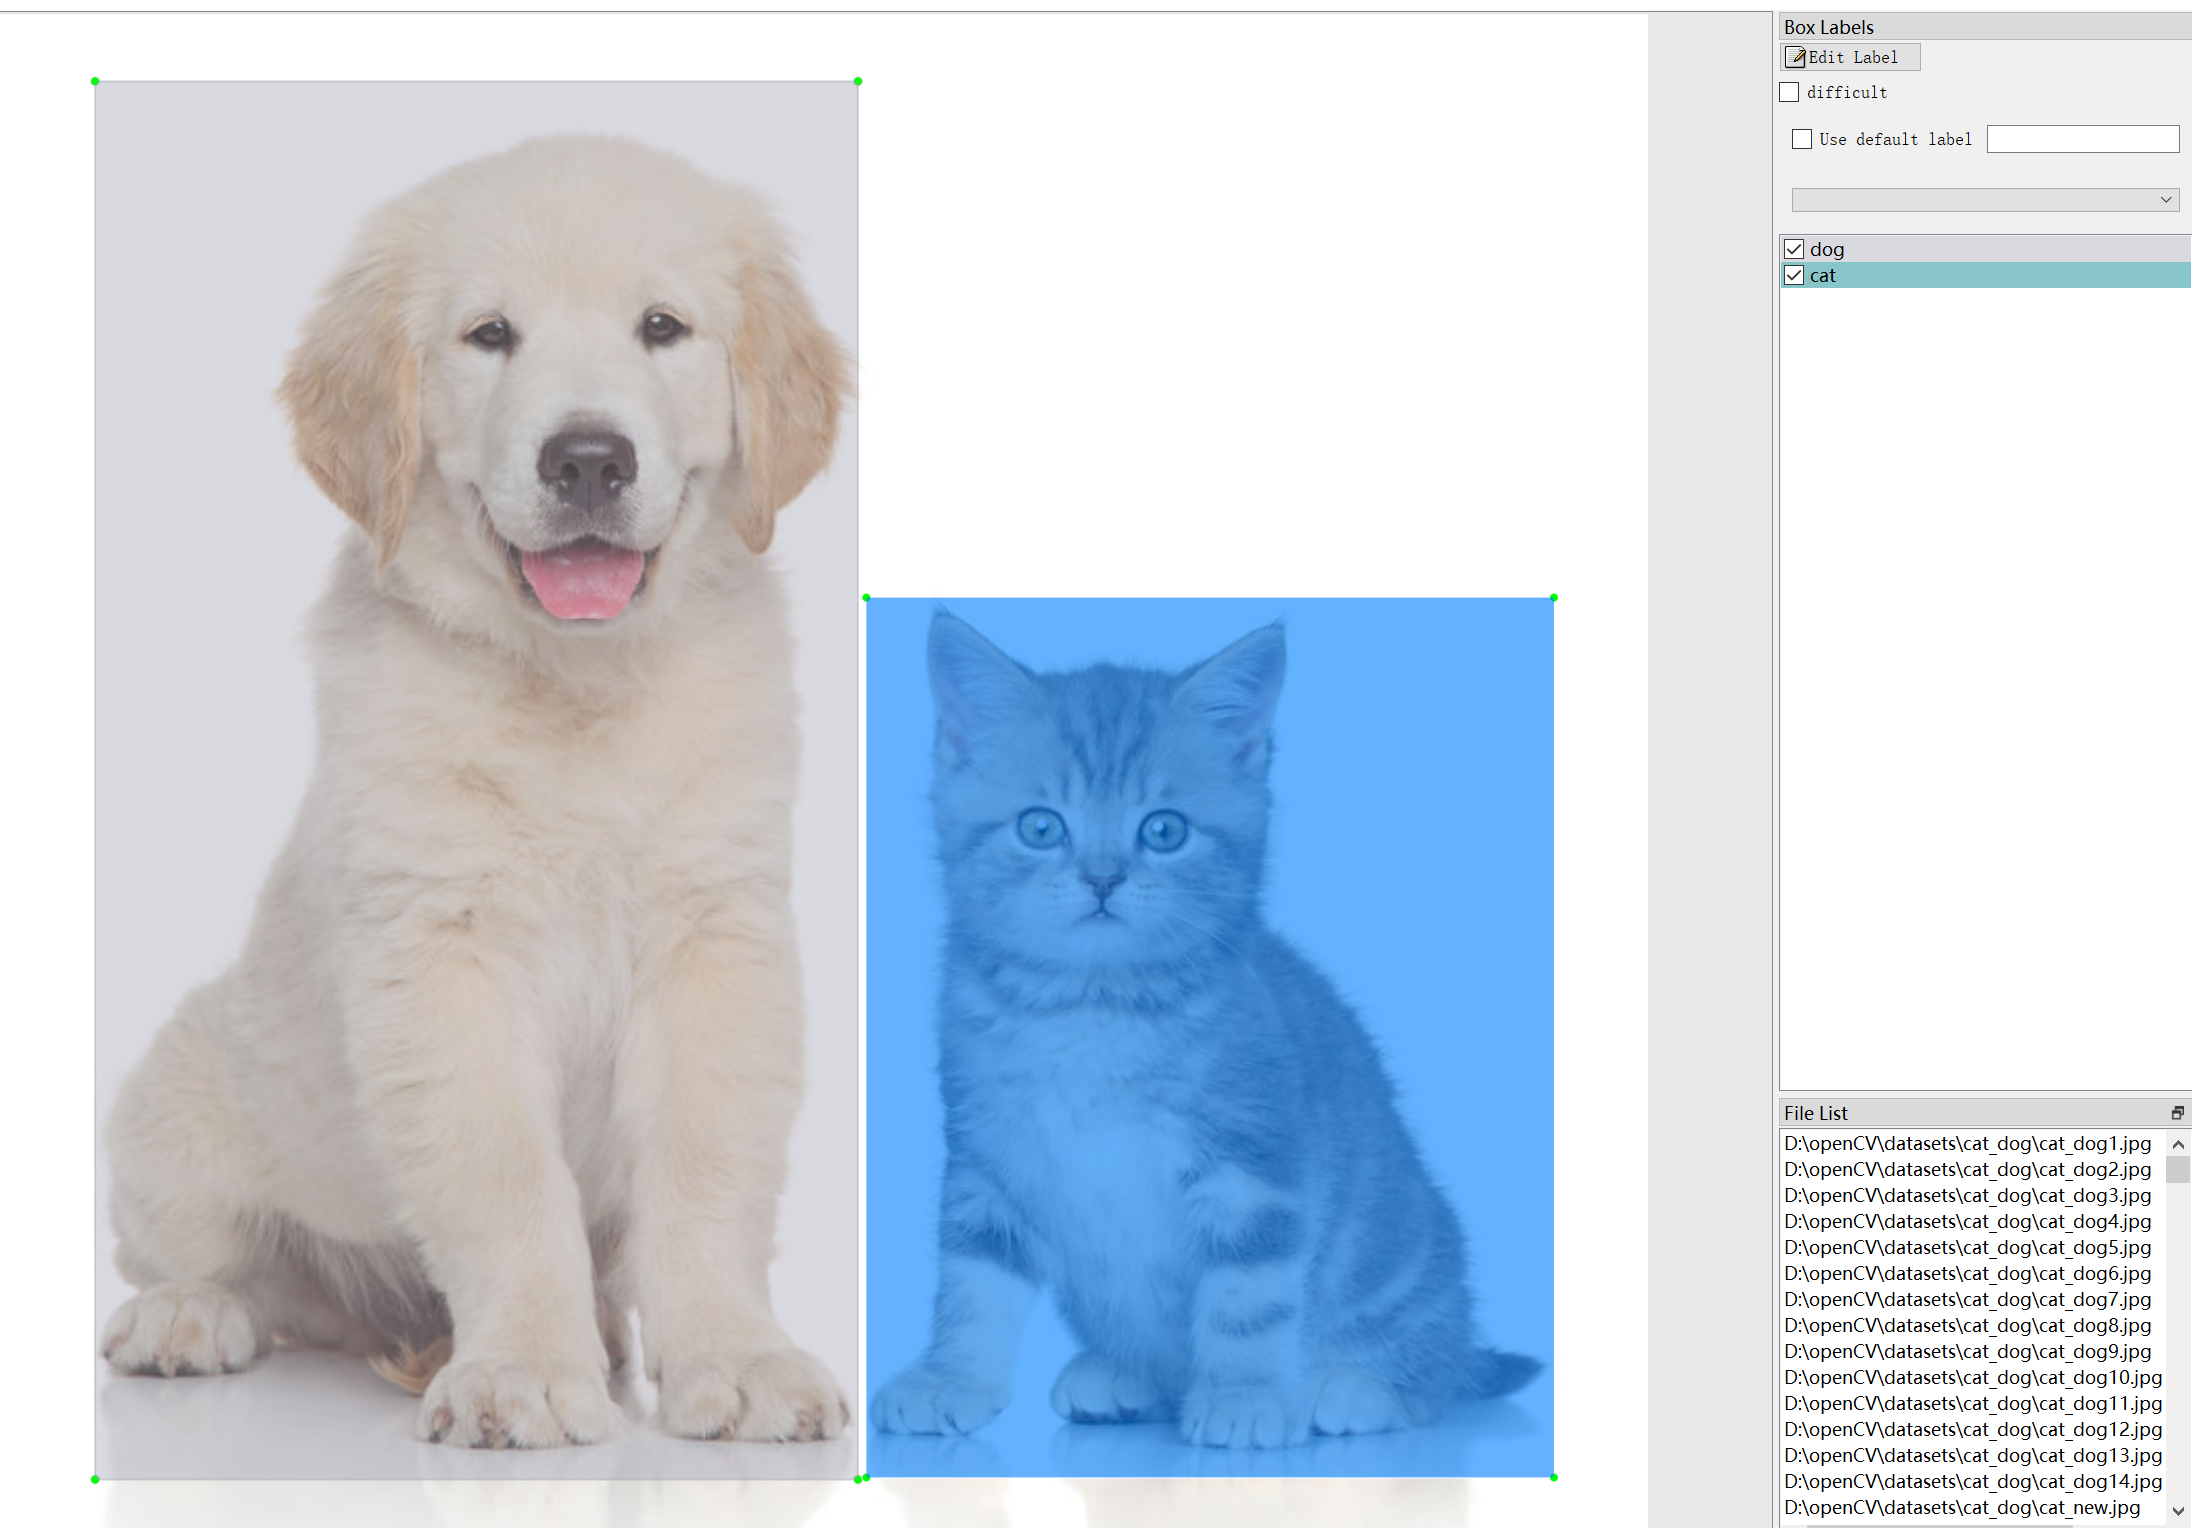Image resolution: width=2192 pixels, height=1528 pixels.
Task: Open cat_dog8.jpg in File List
Action: coord(1967,1325)
